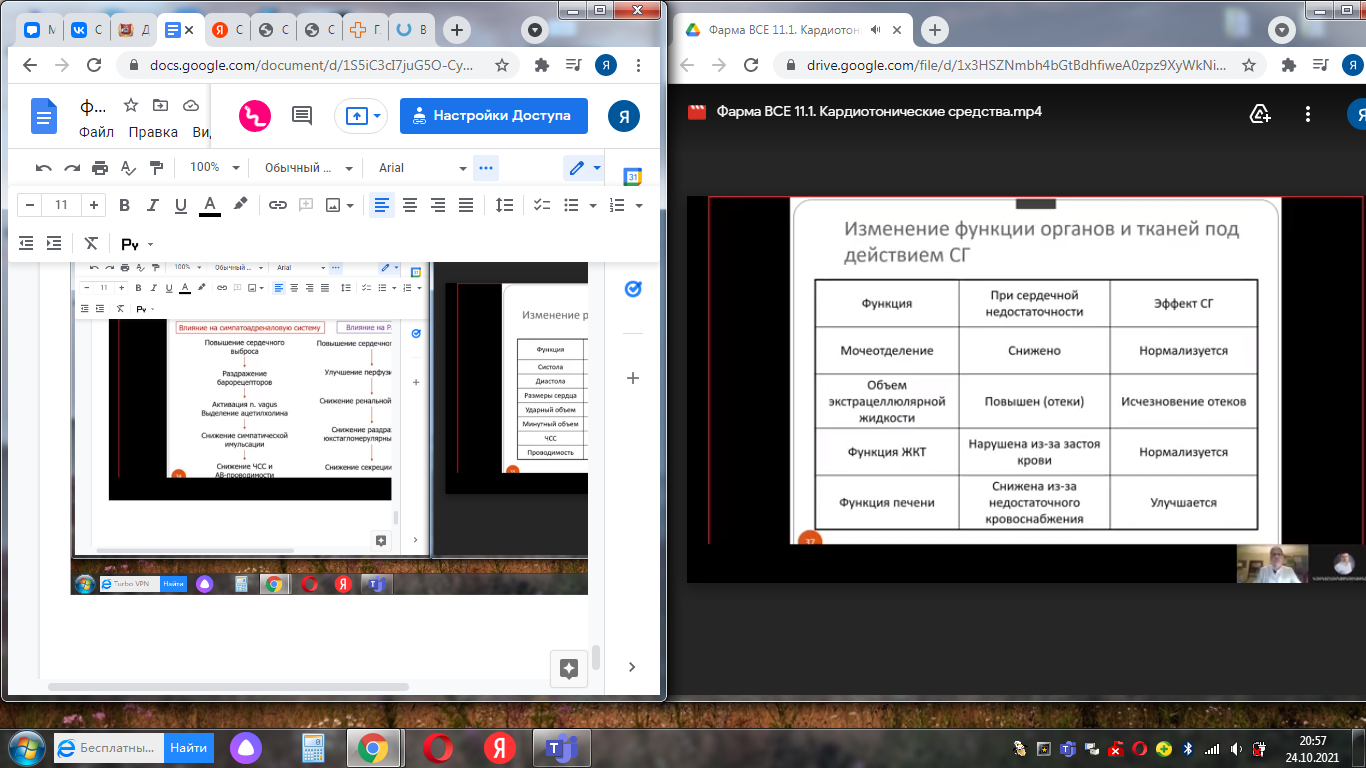Open the Arial font dropdown
The width and height of the screenshot is (1366, 768).
[x=422, y=168]
